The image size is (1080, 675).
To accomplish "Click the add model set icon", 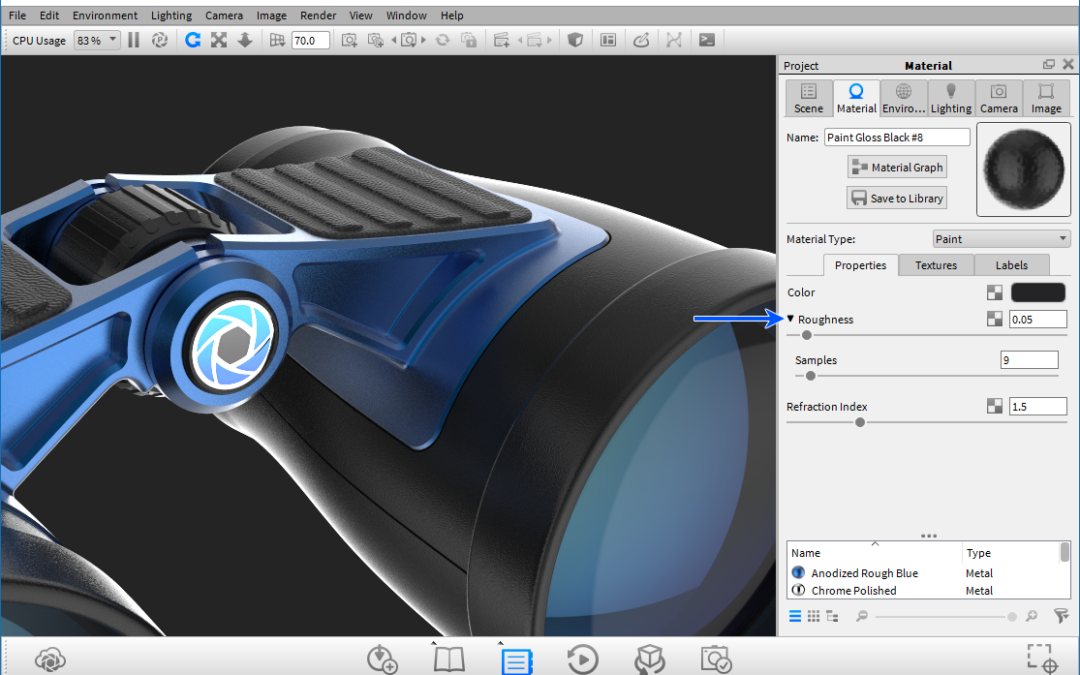I will (501, 40).
